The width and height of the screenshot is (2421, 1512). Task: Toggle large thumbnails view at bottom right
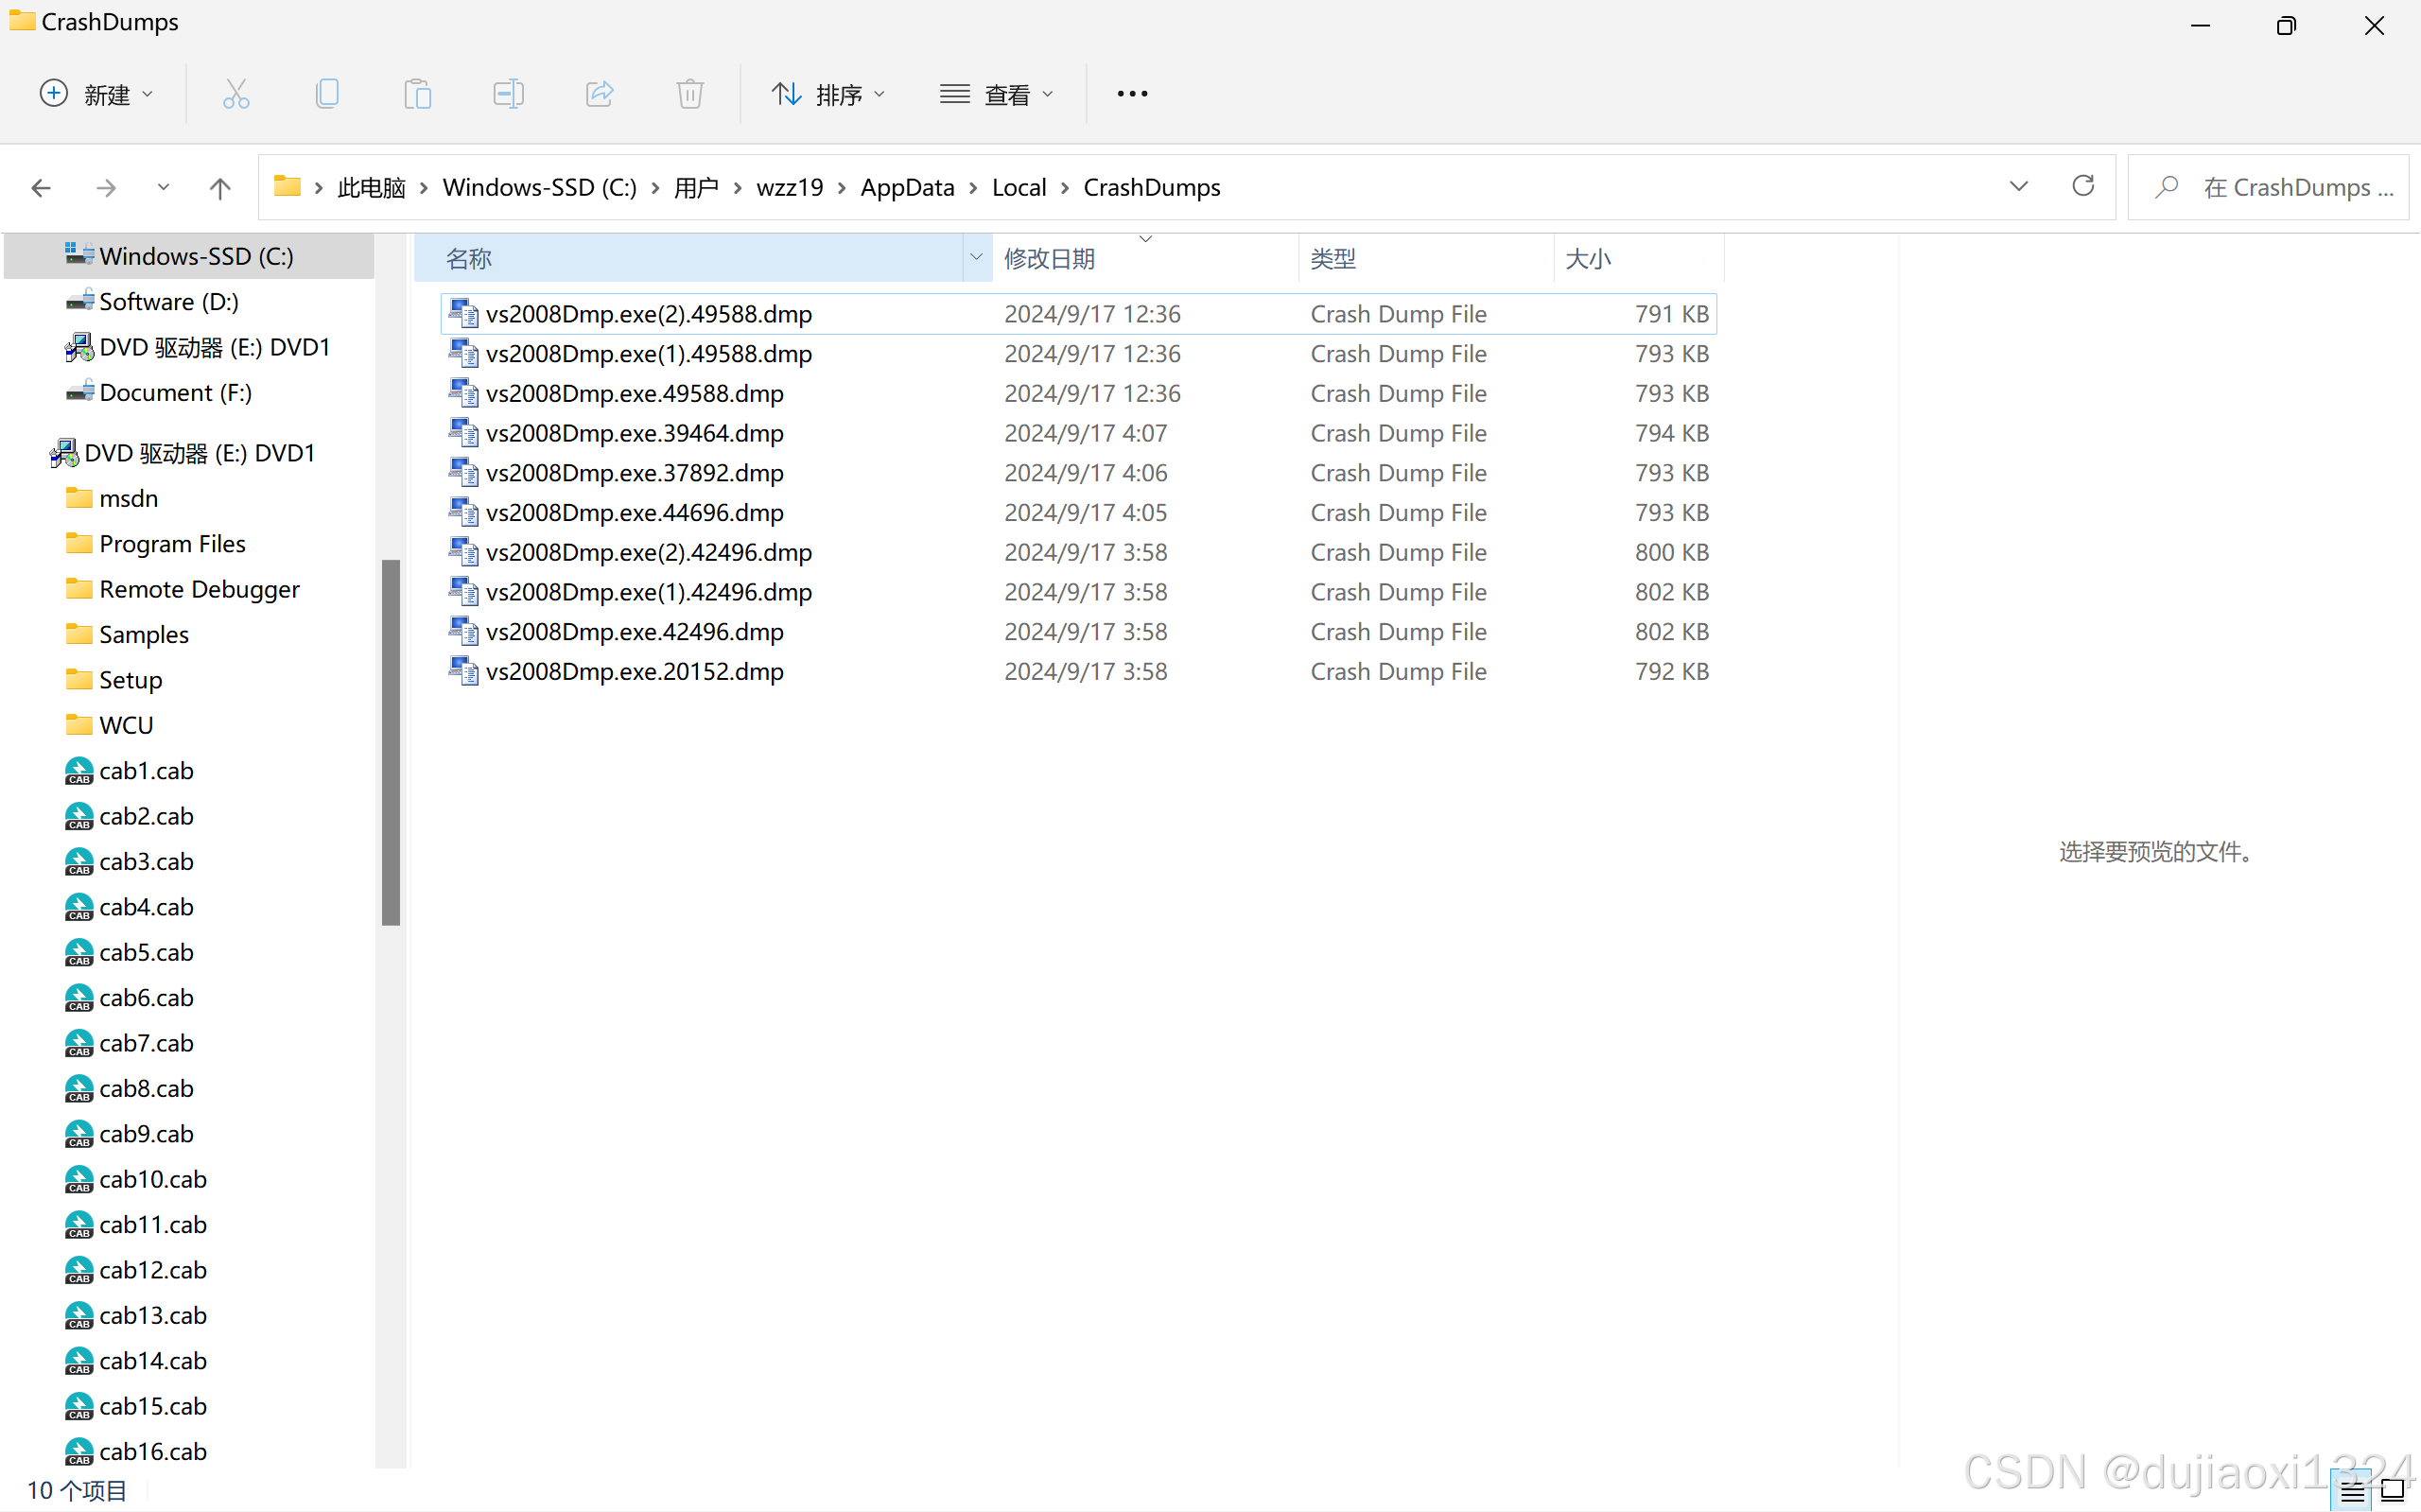[x=2394, y=1490]
